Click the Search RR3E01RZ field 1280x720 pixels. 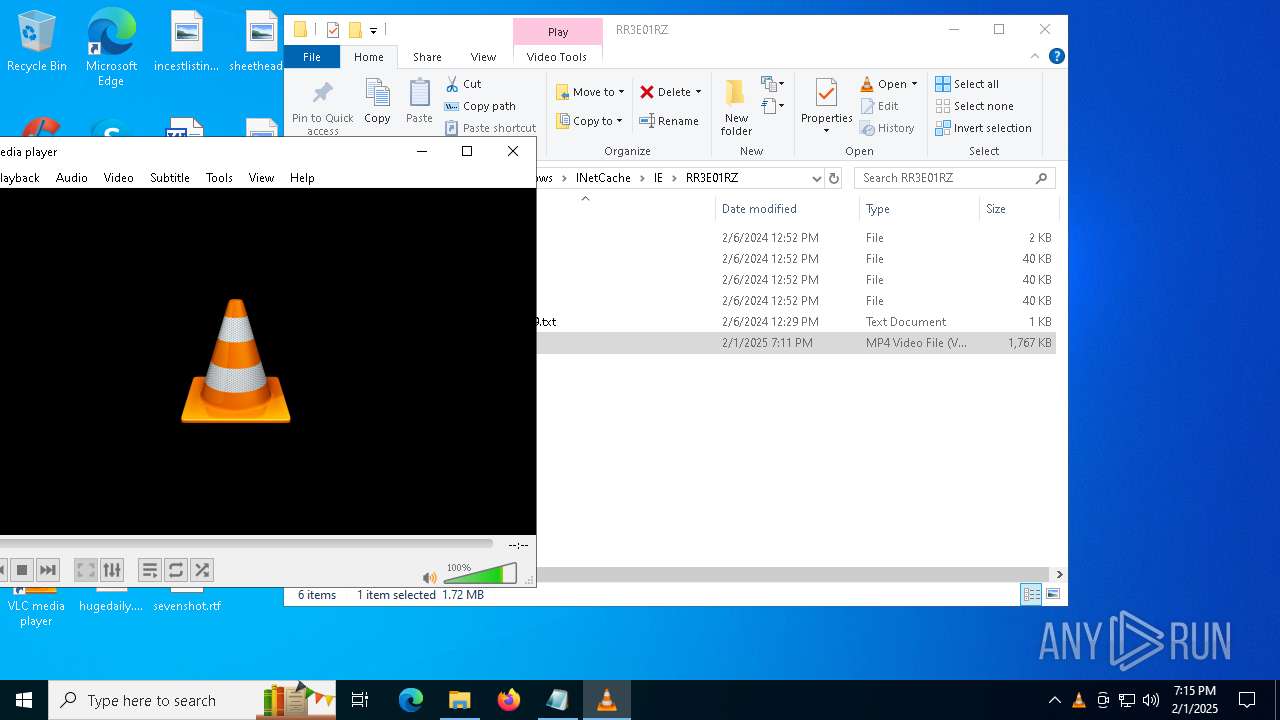coord(954,178)
